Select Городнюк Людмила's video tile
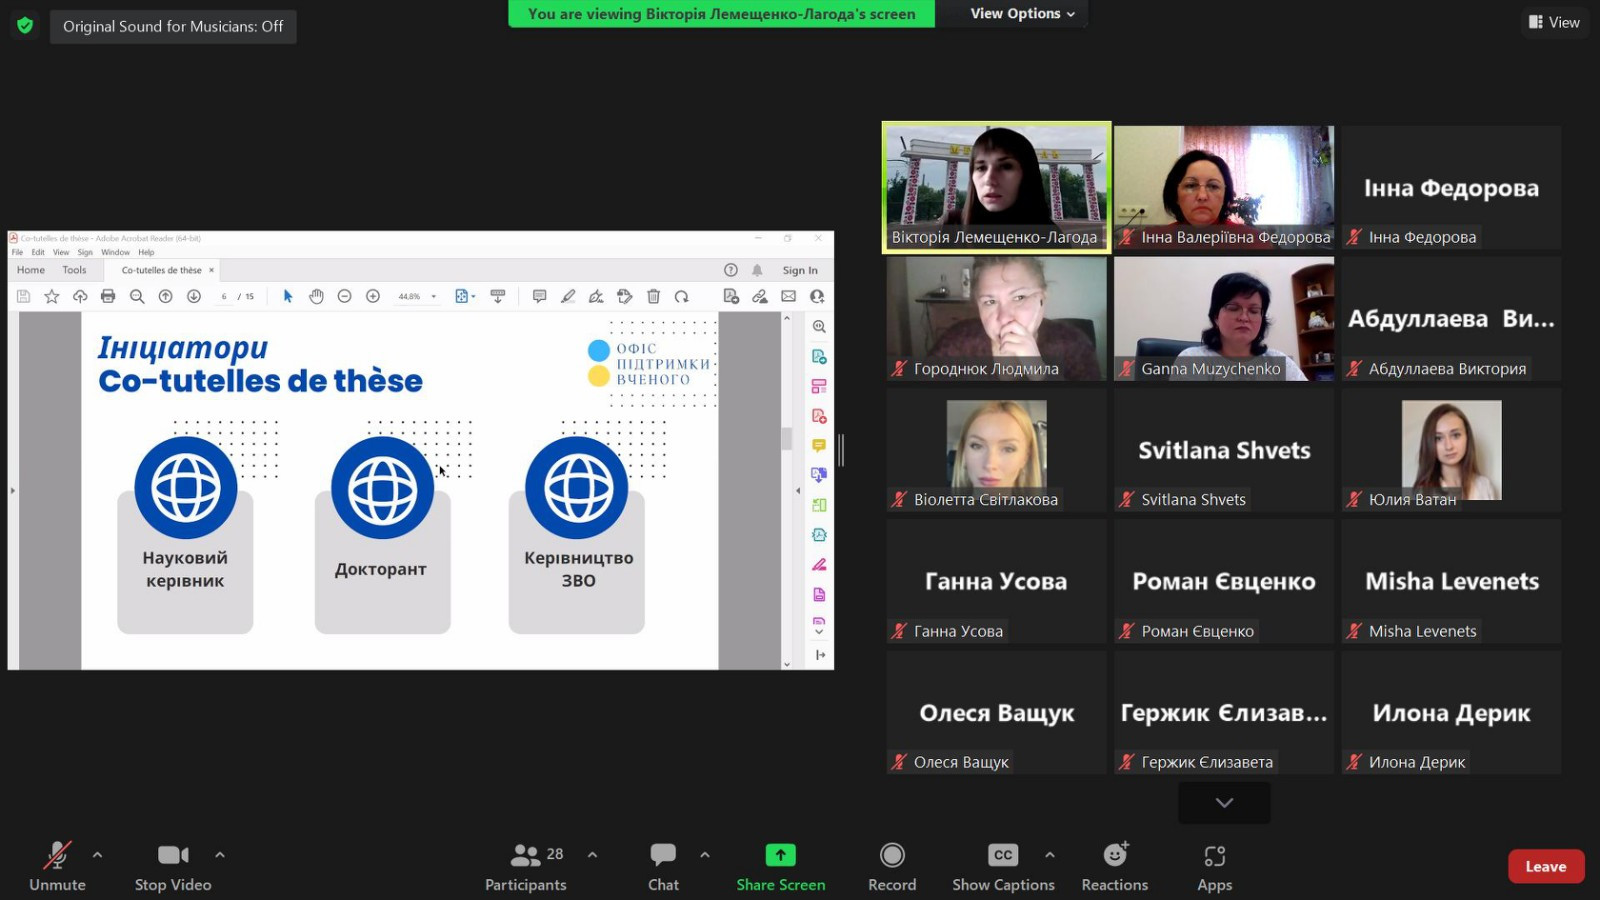The image size is (1600, 900). click(996, 319)
